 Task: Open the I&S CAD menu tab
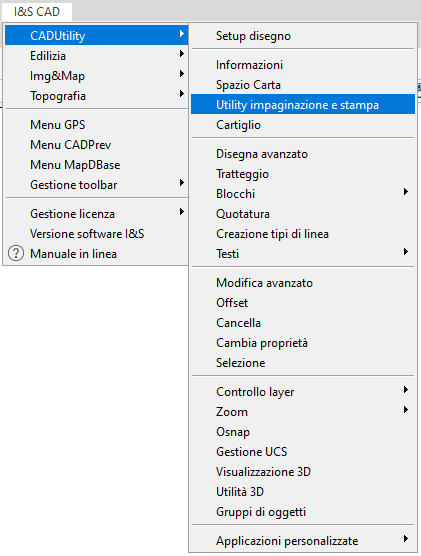coord(37,11)
